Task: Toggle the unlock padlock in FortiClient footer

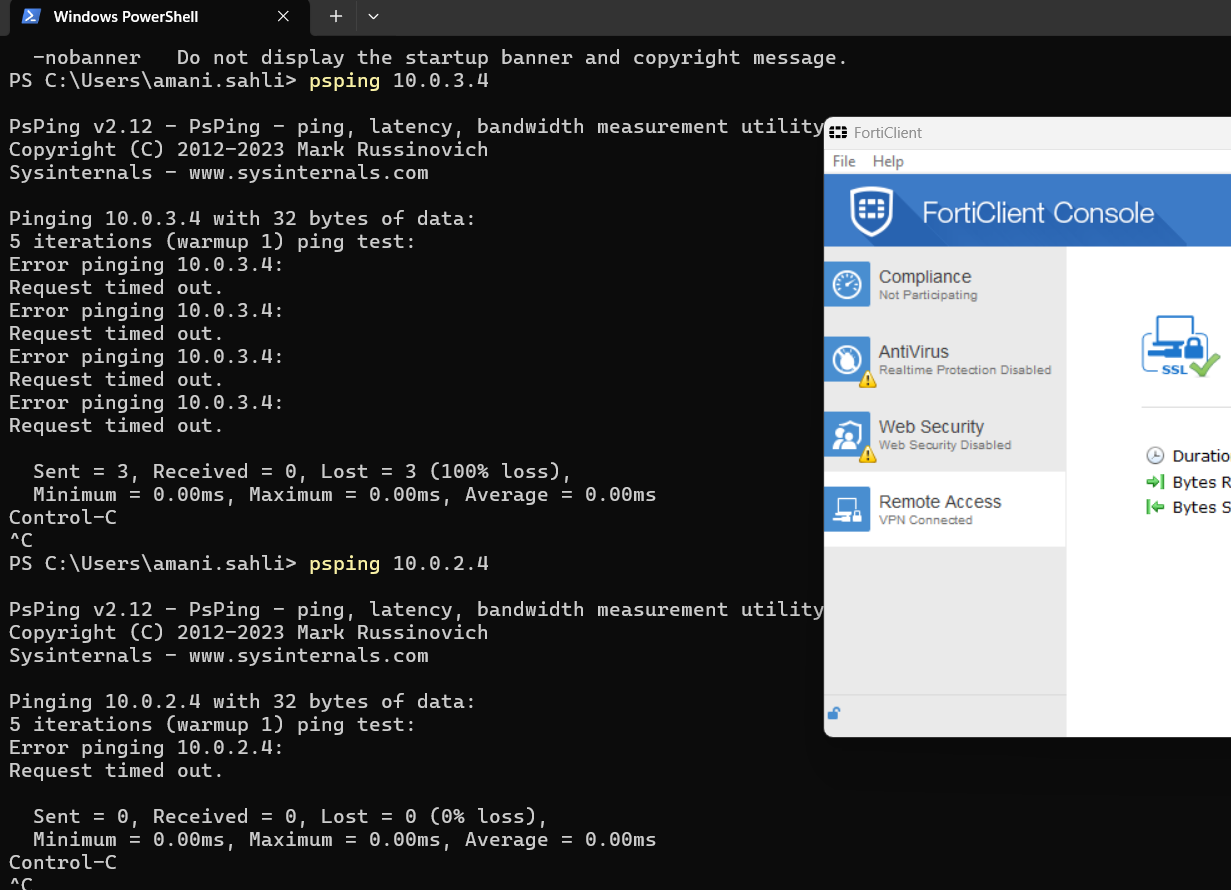Action: 834,713
